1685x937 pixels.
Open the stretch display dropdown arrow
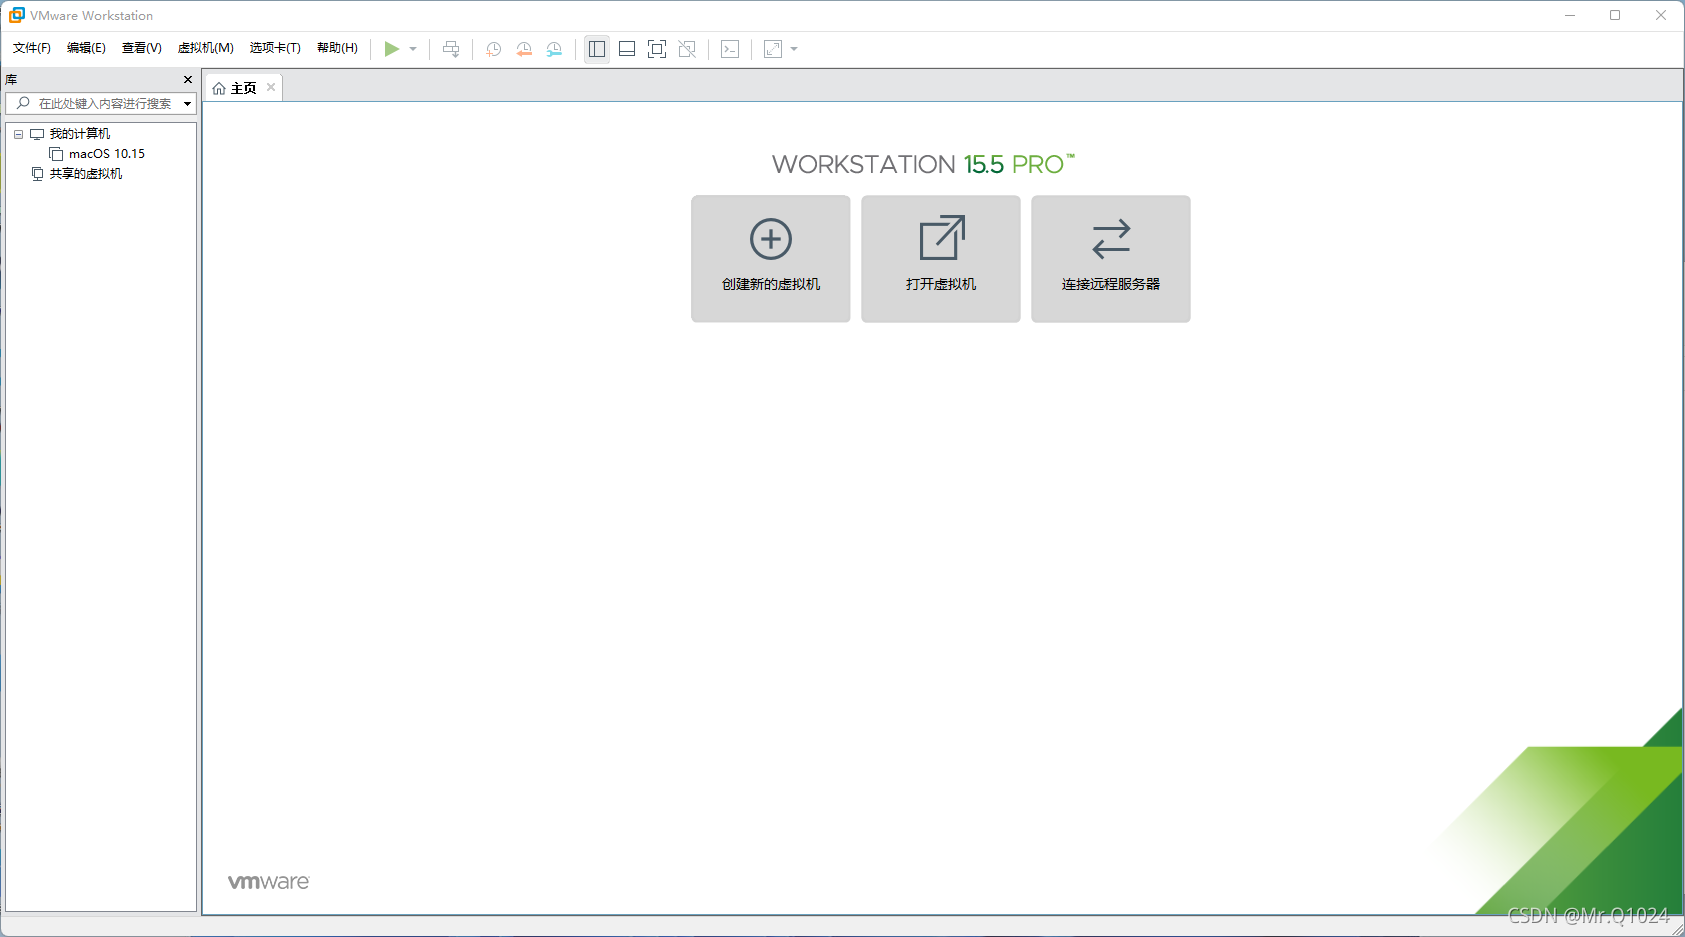pyautogui.click(x=794, y=49)
